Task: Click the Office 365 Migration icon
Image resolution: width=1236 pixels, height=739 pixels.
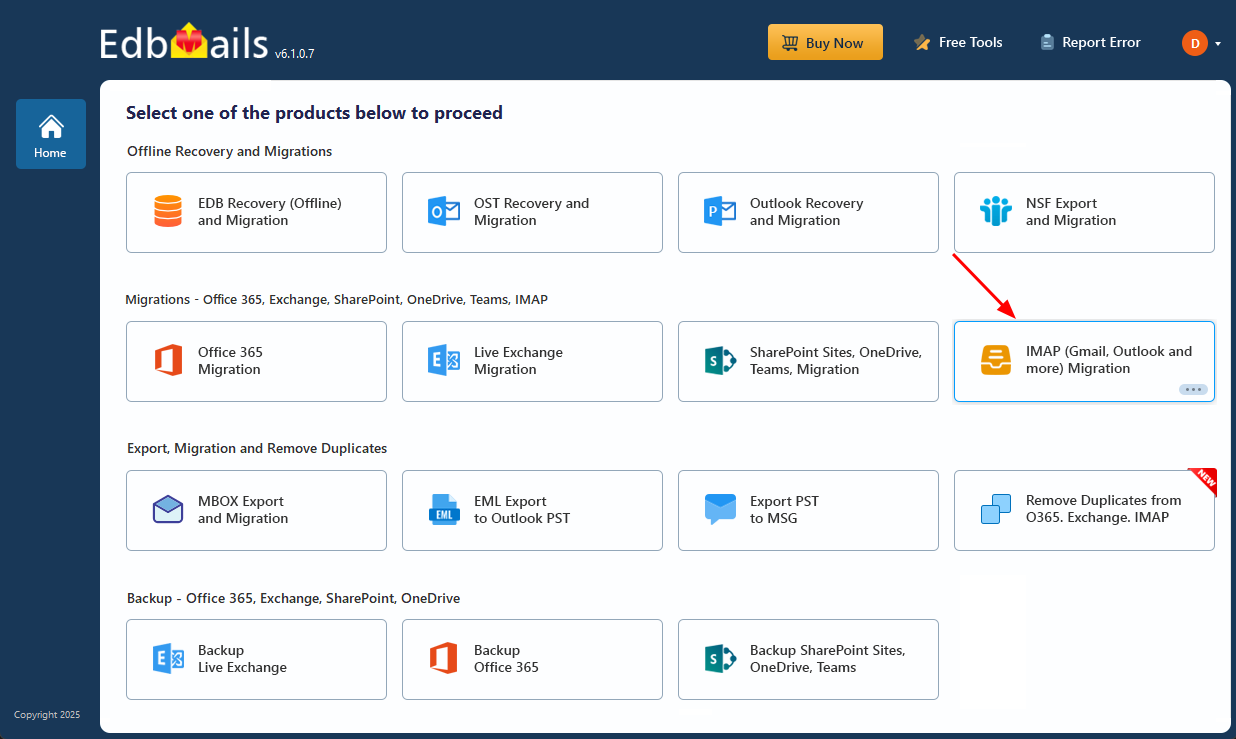Action: (167, 360)
